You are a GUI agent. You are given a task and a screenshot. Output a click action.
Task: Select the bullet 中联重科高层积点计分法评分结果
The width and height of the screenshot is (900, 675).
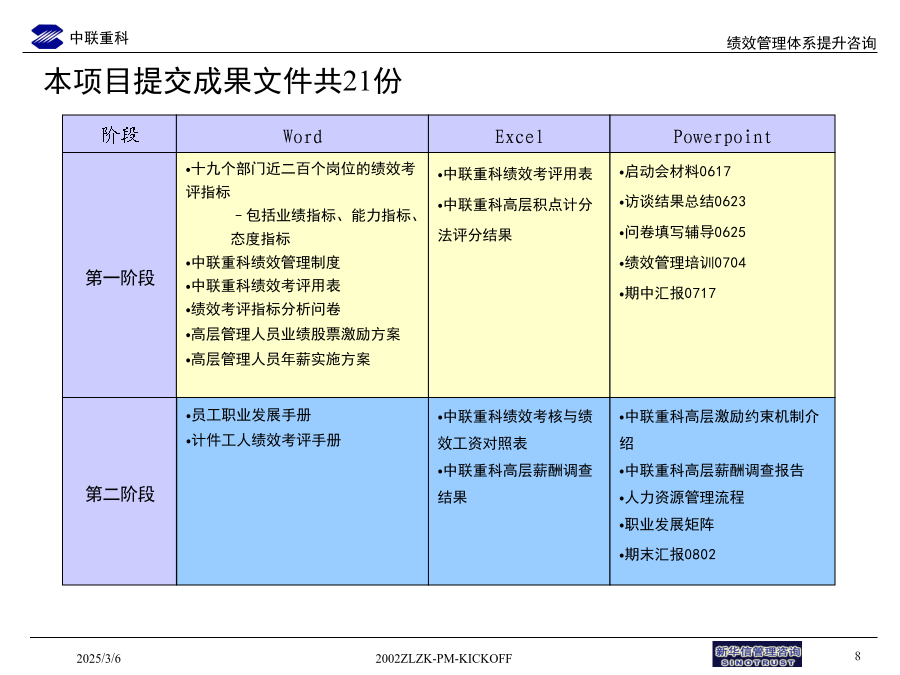point(515,220)
